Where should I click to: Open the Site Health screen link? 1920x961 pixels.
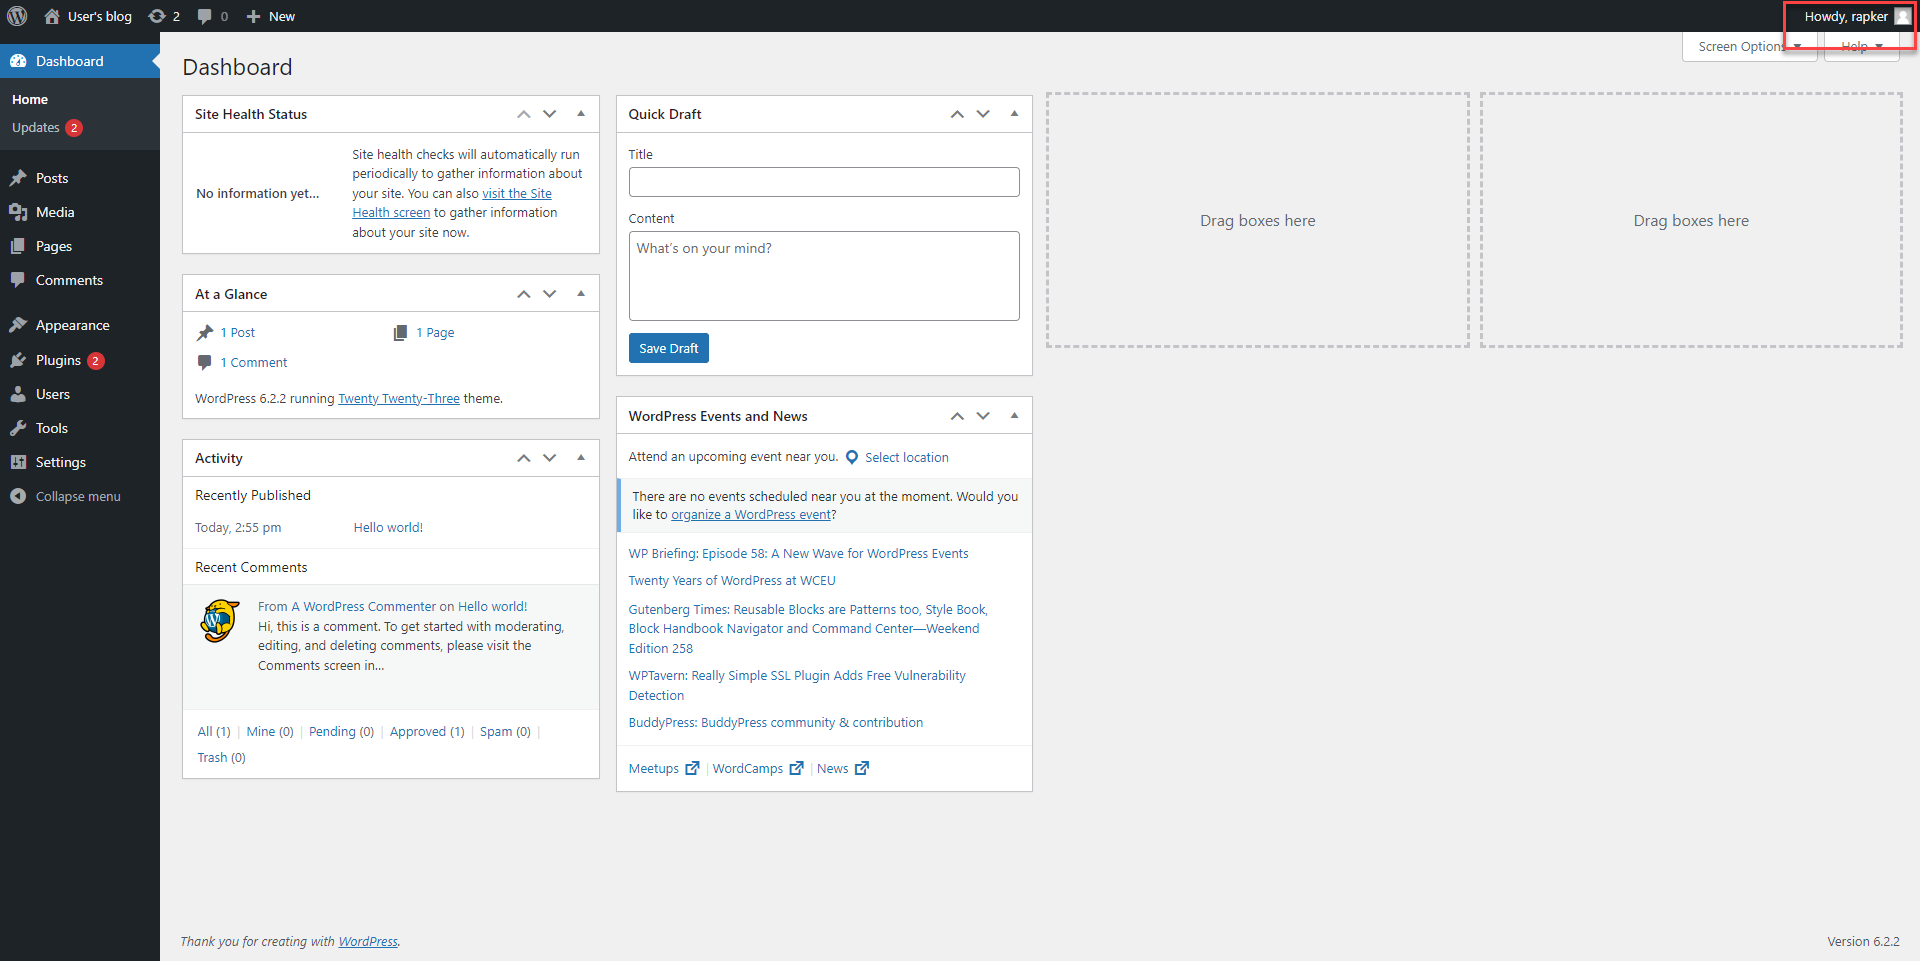pos(452,203)
